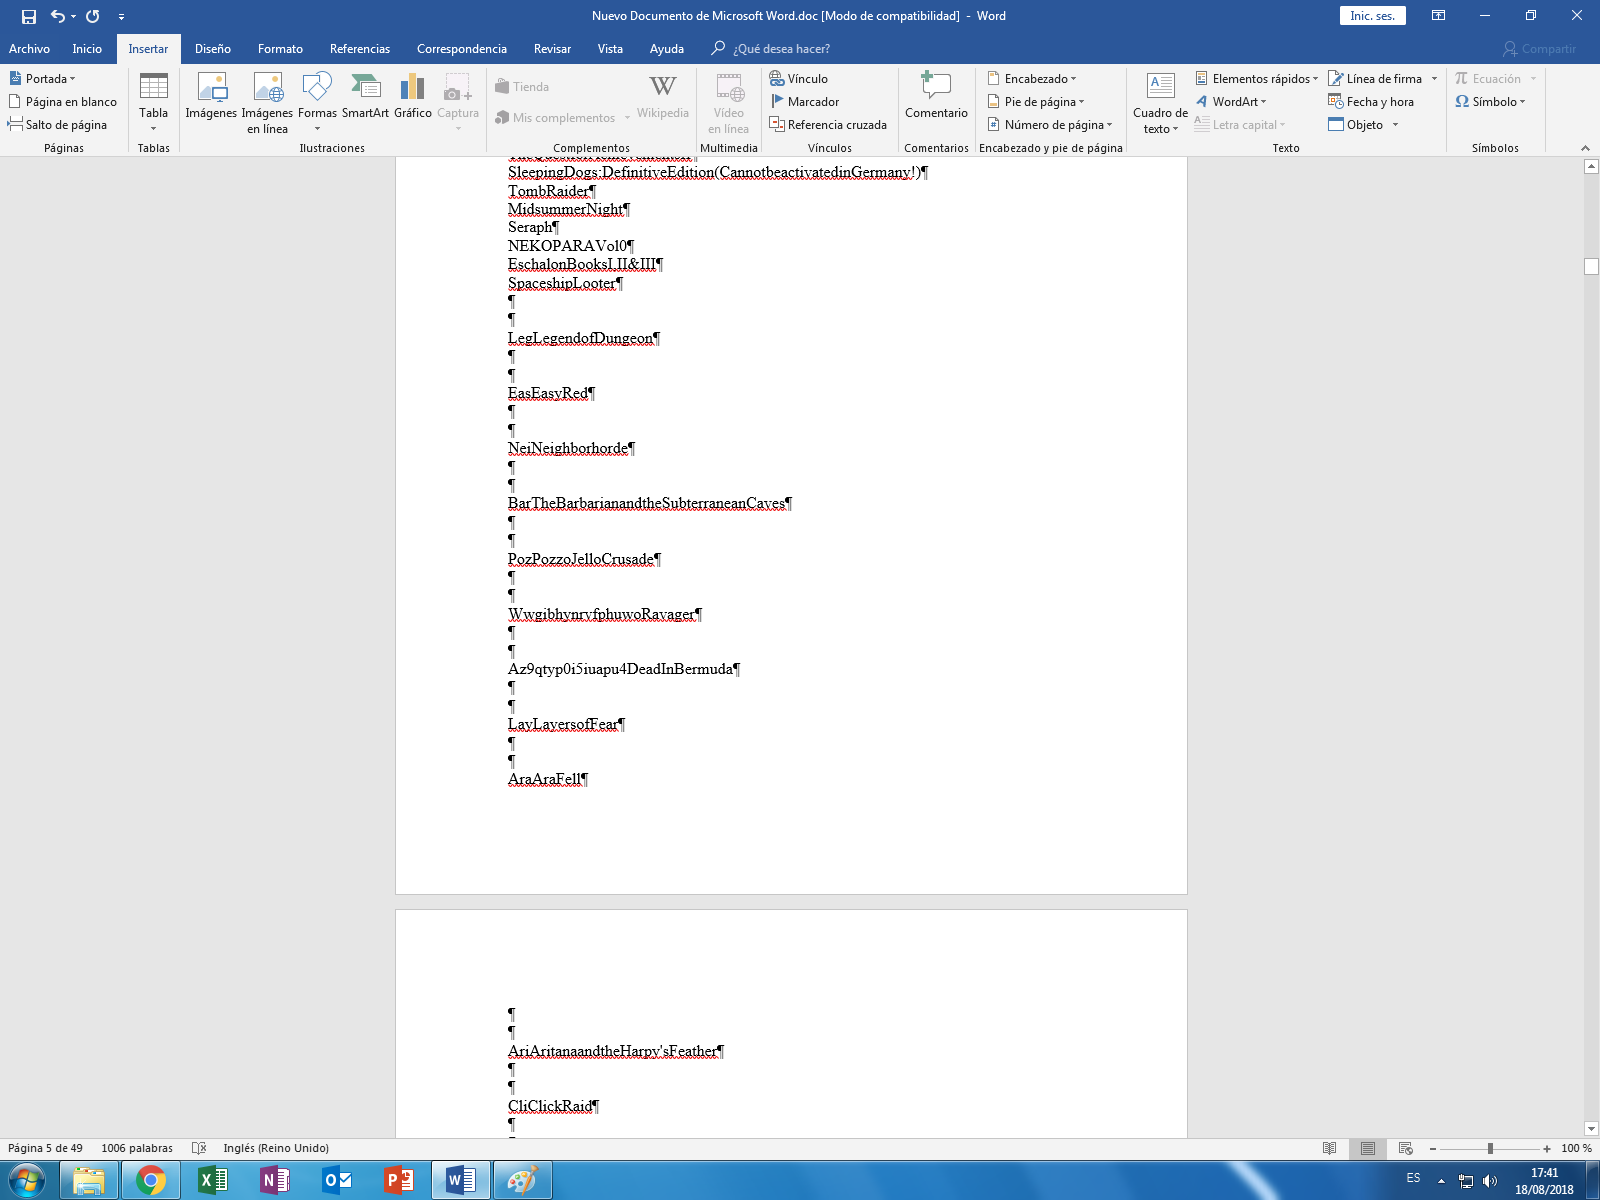Click the volume icon in system tray
Screen dimensions: 1600x1200
[1490, 1181]
